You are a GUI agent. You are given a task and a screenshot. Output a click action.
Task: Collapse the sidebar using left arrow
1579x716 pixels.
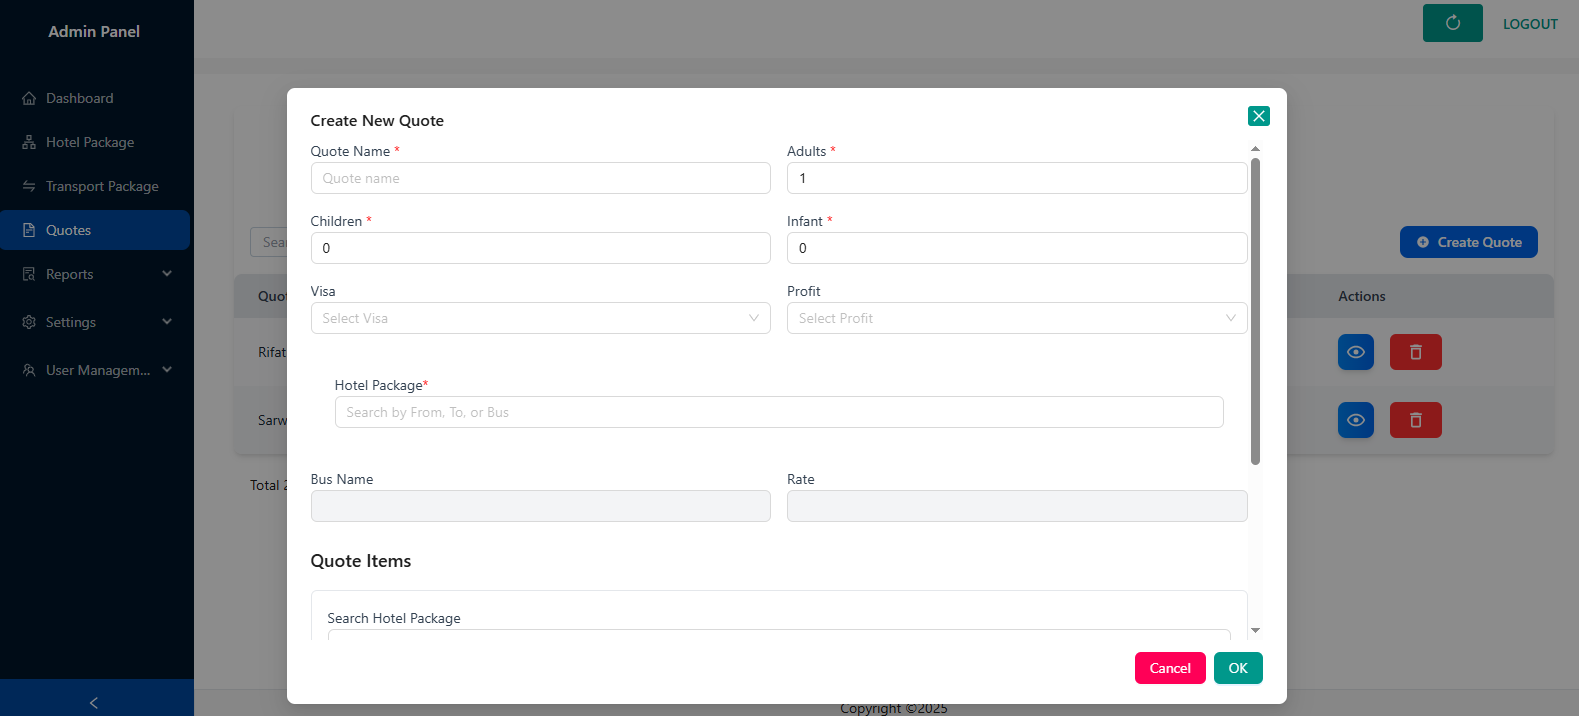(94, 703)
